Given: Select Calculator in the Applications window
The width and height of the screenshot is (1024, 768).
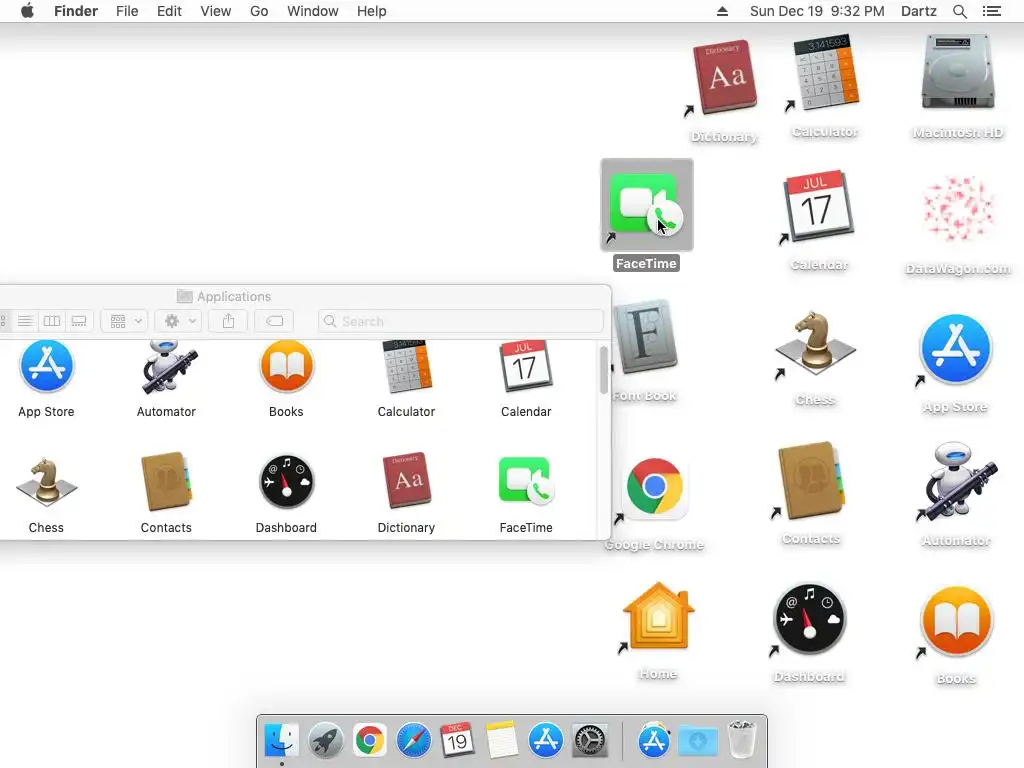Looking at the screenshot, I should point(406,367).
